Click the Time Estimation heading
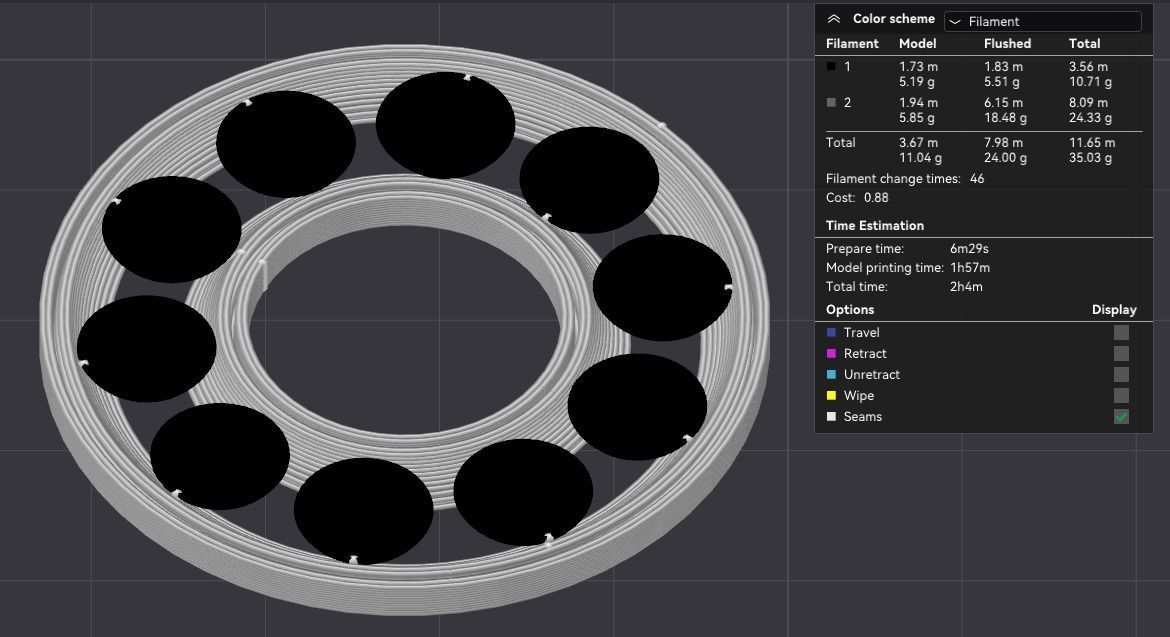Screen dimensions: 1170x637 coord(875,225)
